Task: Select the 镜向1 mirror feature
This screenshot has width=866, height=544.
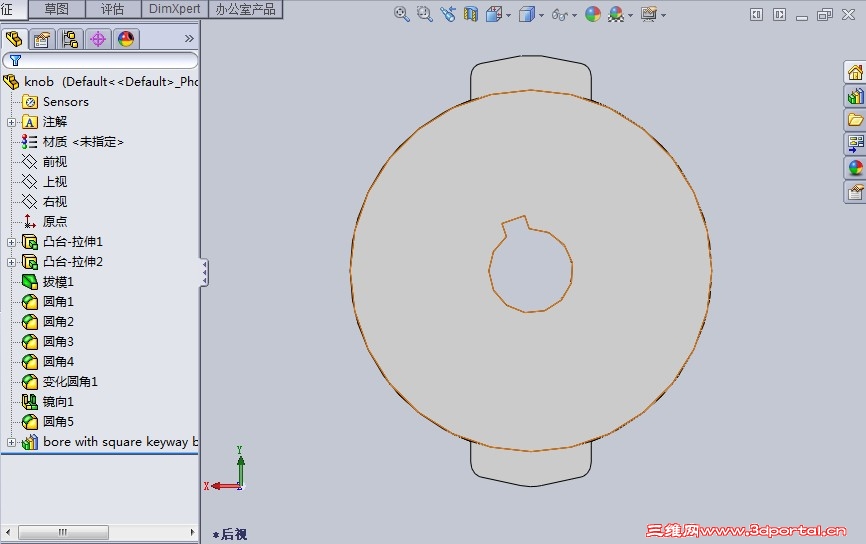Action: (47, 402)
